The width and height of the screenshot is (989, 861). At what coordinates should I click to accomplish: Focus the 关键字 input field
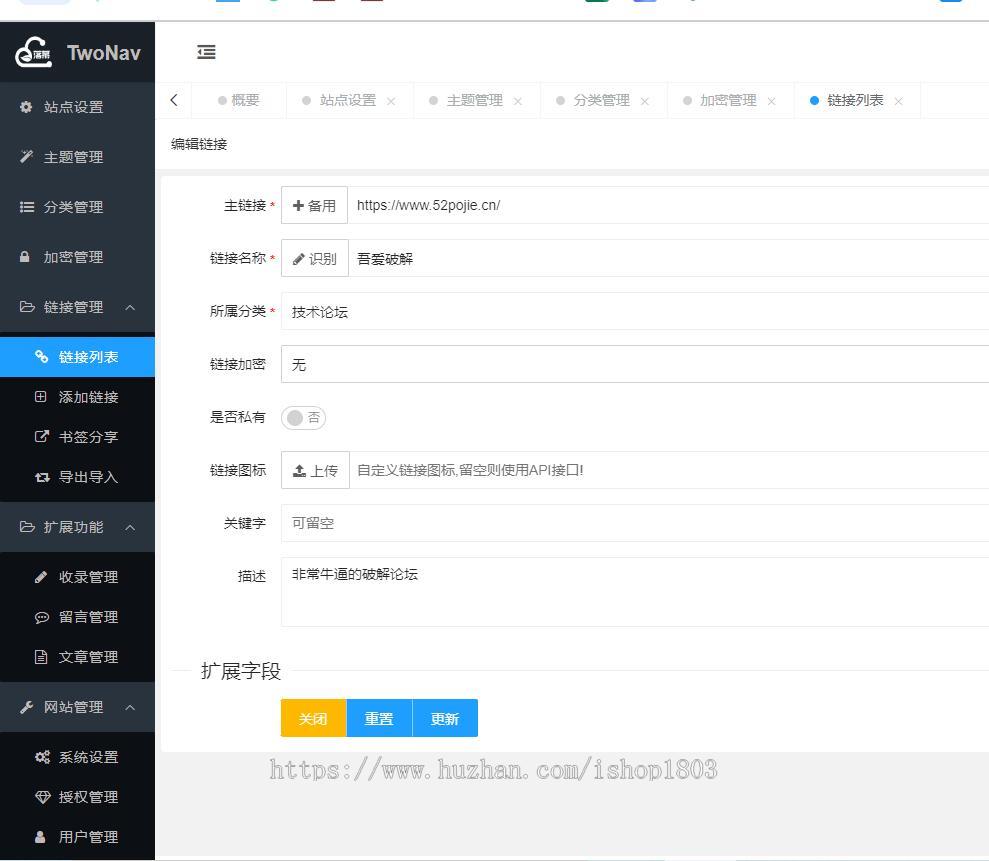[x=635, y=524]
